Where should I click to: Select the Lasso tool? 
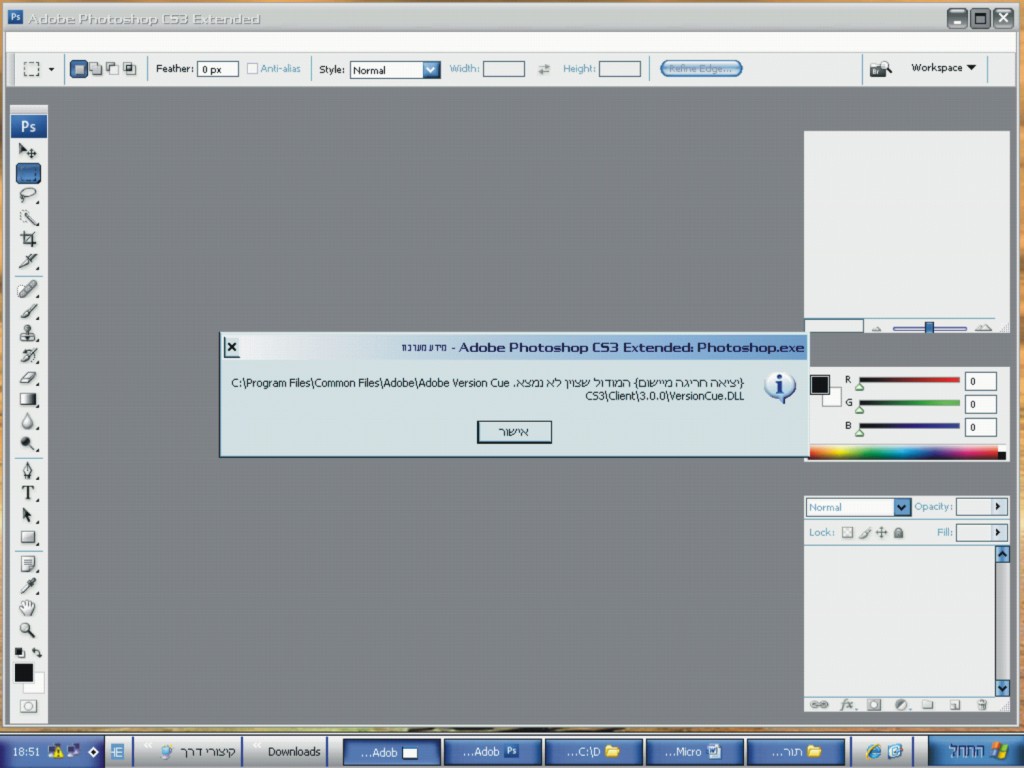tap(27, 195)
